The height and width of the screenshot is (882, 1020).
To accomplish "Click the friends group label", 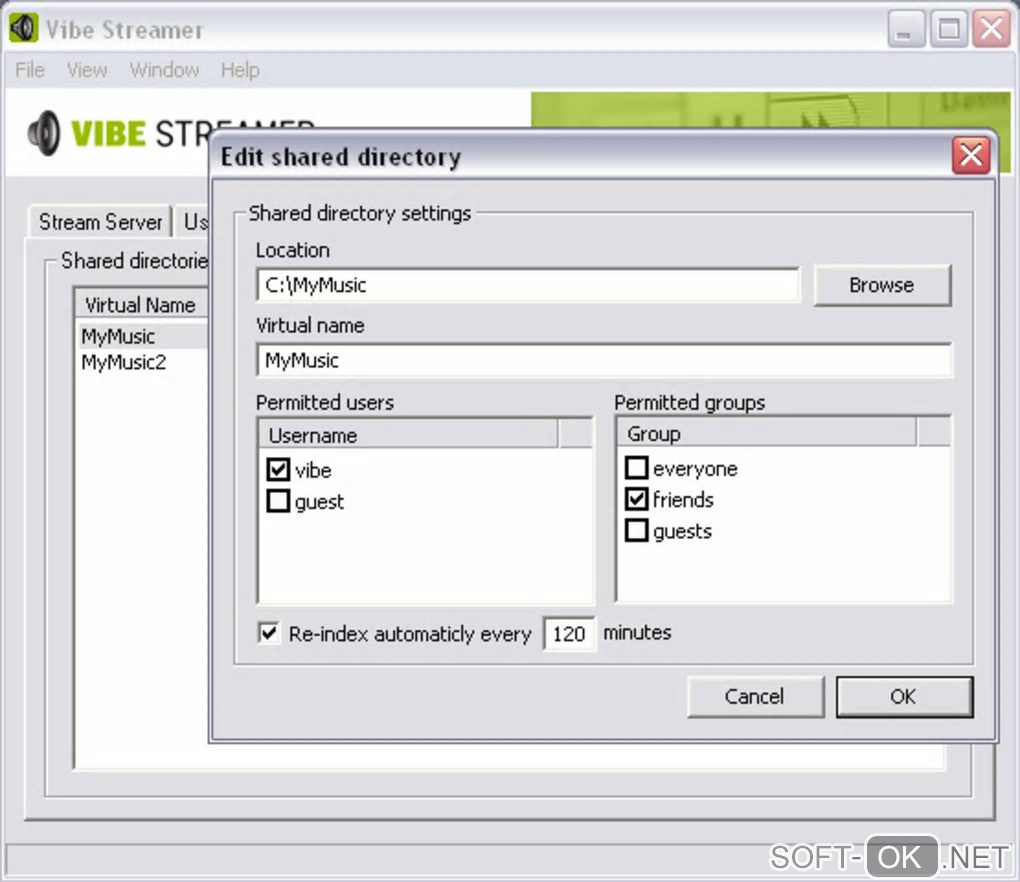I will point(683,499).
